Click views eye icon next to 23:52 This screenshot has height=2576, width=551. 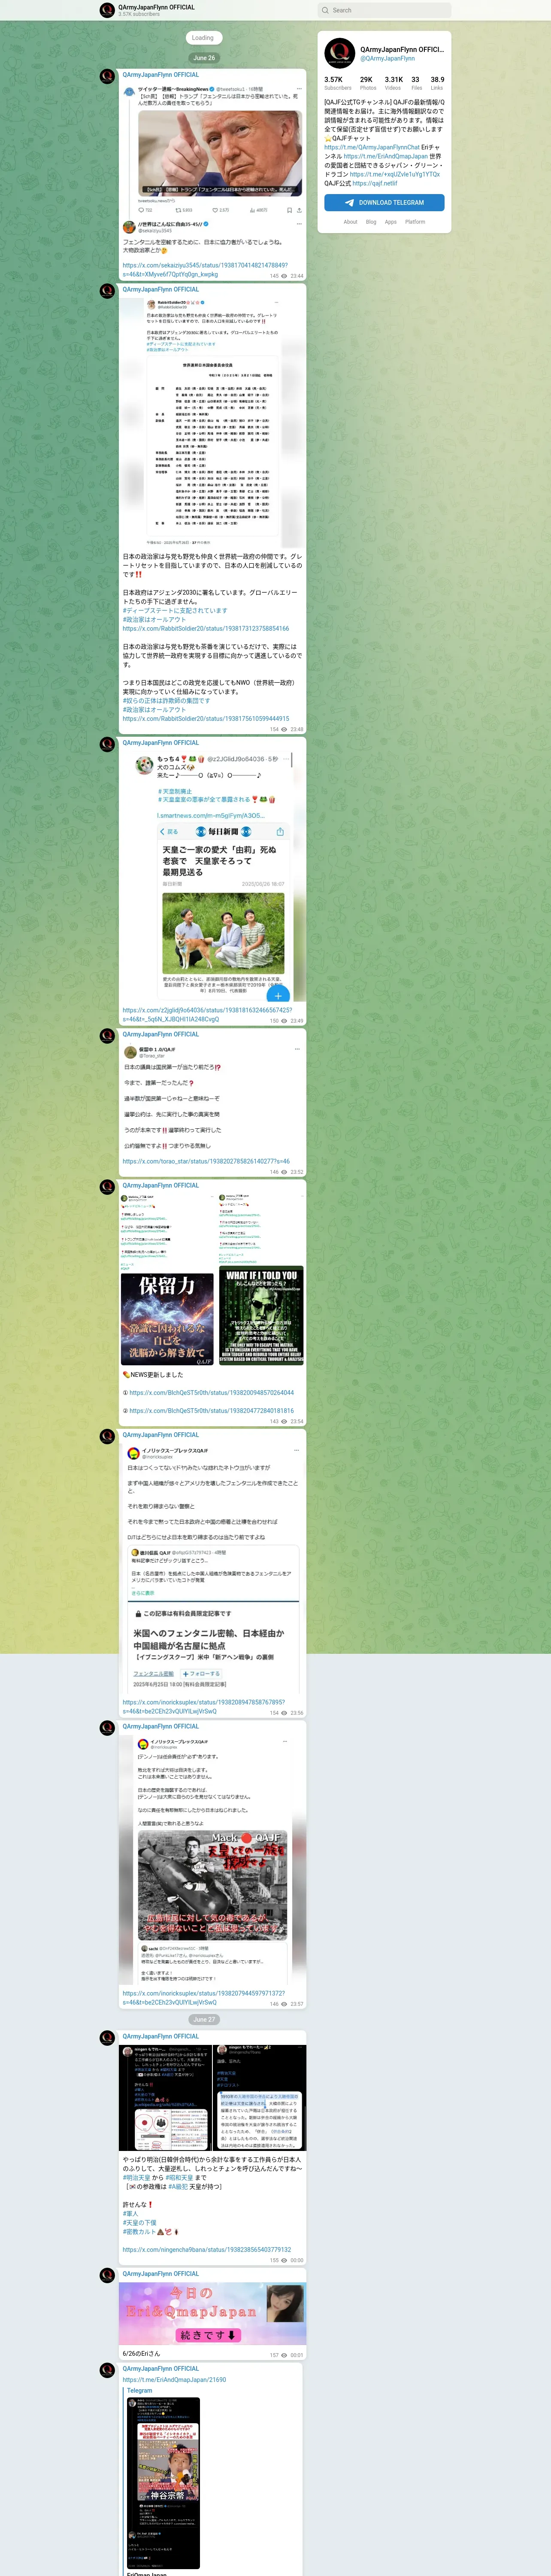coord(285,1172)
